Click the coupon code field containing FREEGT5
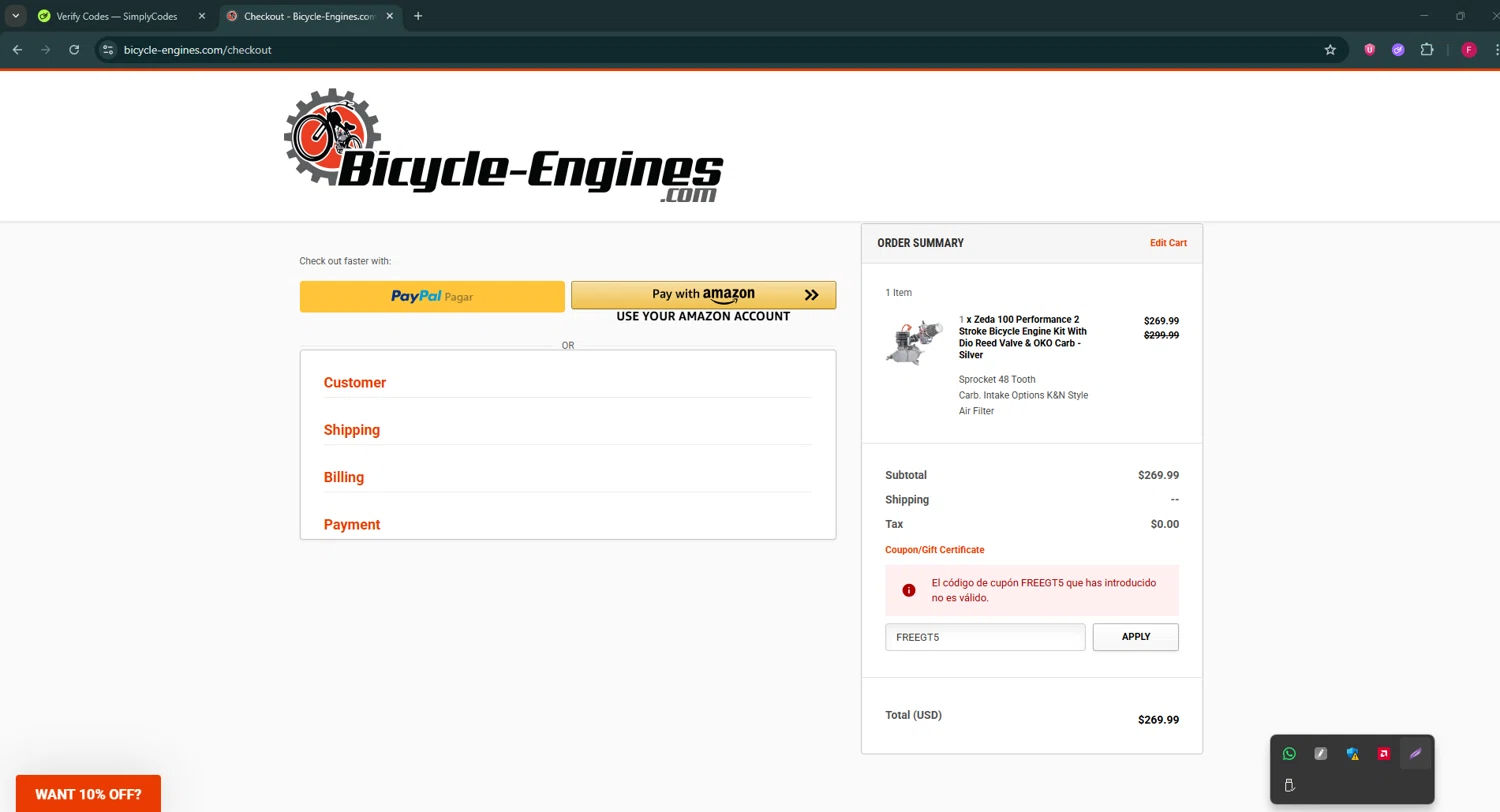 click(985, 637)
